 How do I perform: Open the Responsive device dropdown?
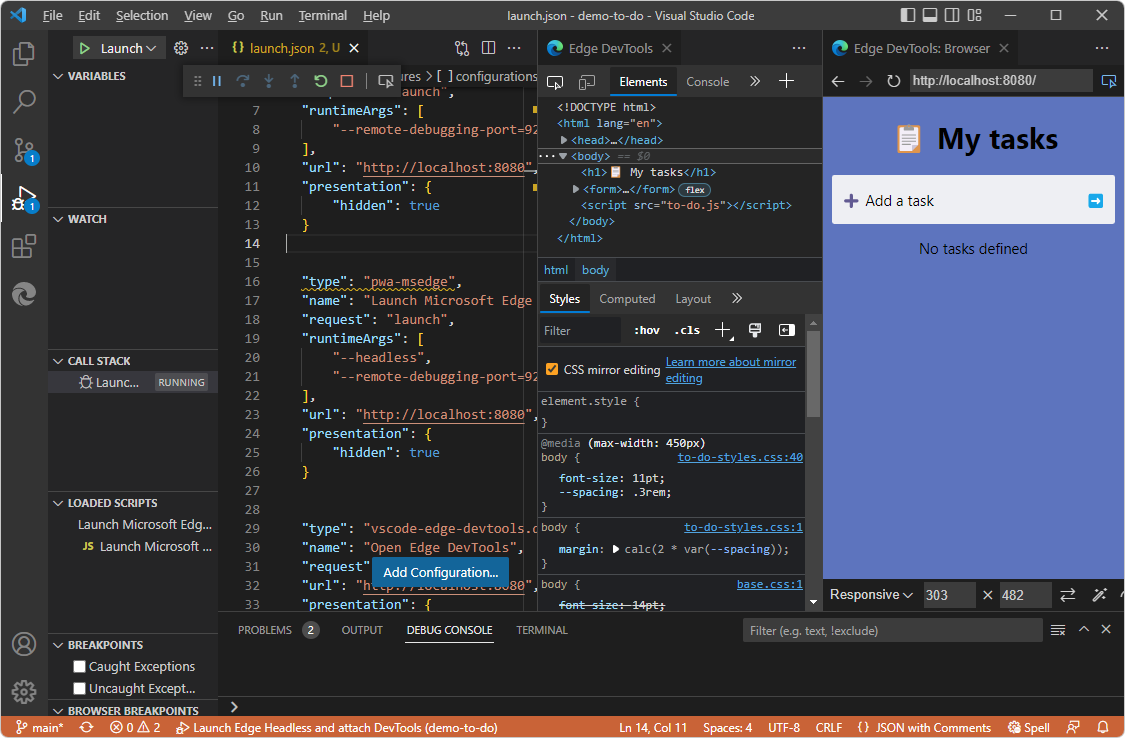870,594
